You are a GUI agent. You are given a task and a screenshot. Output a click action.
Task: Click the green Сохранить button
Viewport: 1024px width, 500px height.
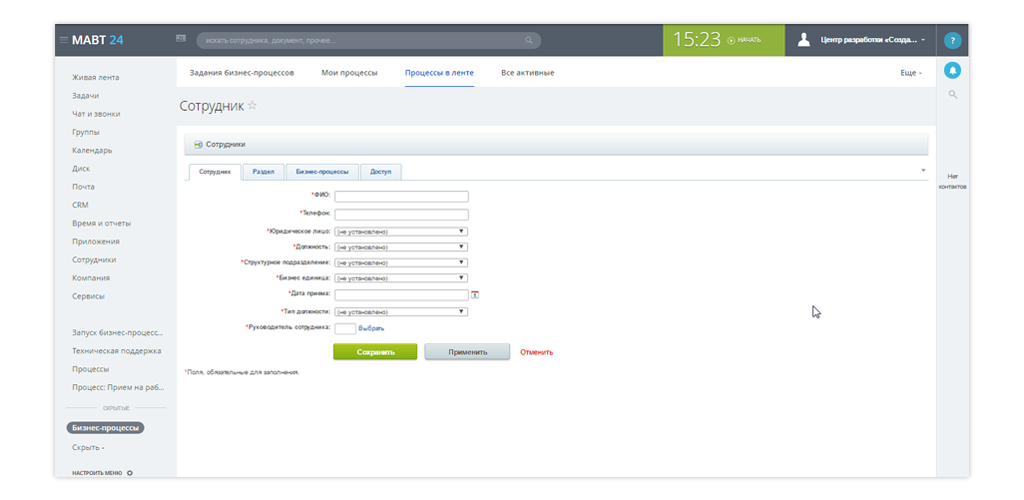(375, 352)
